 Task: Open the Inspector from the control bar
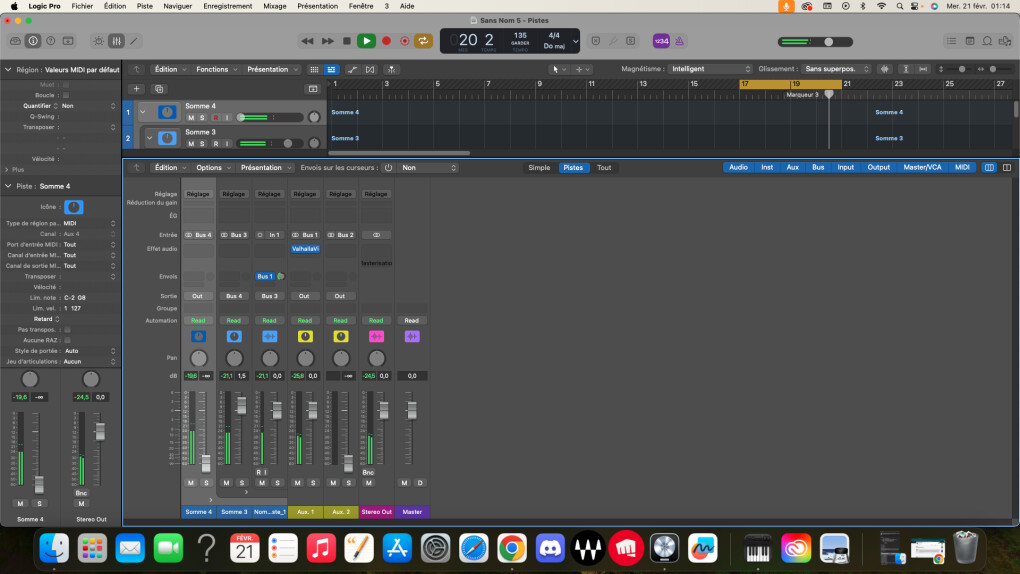coord(34,41)
